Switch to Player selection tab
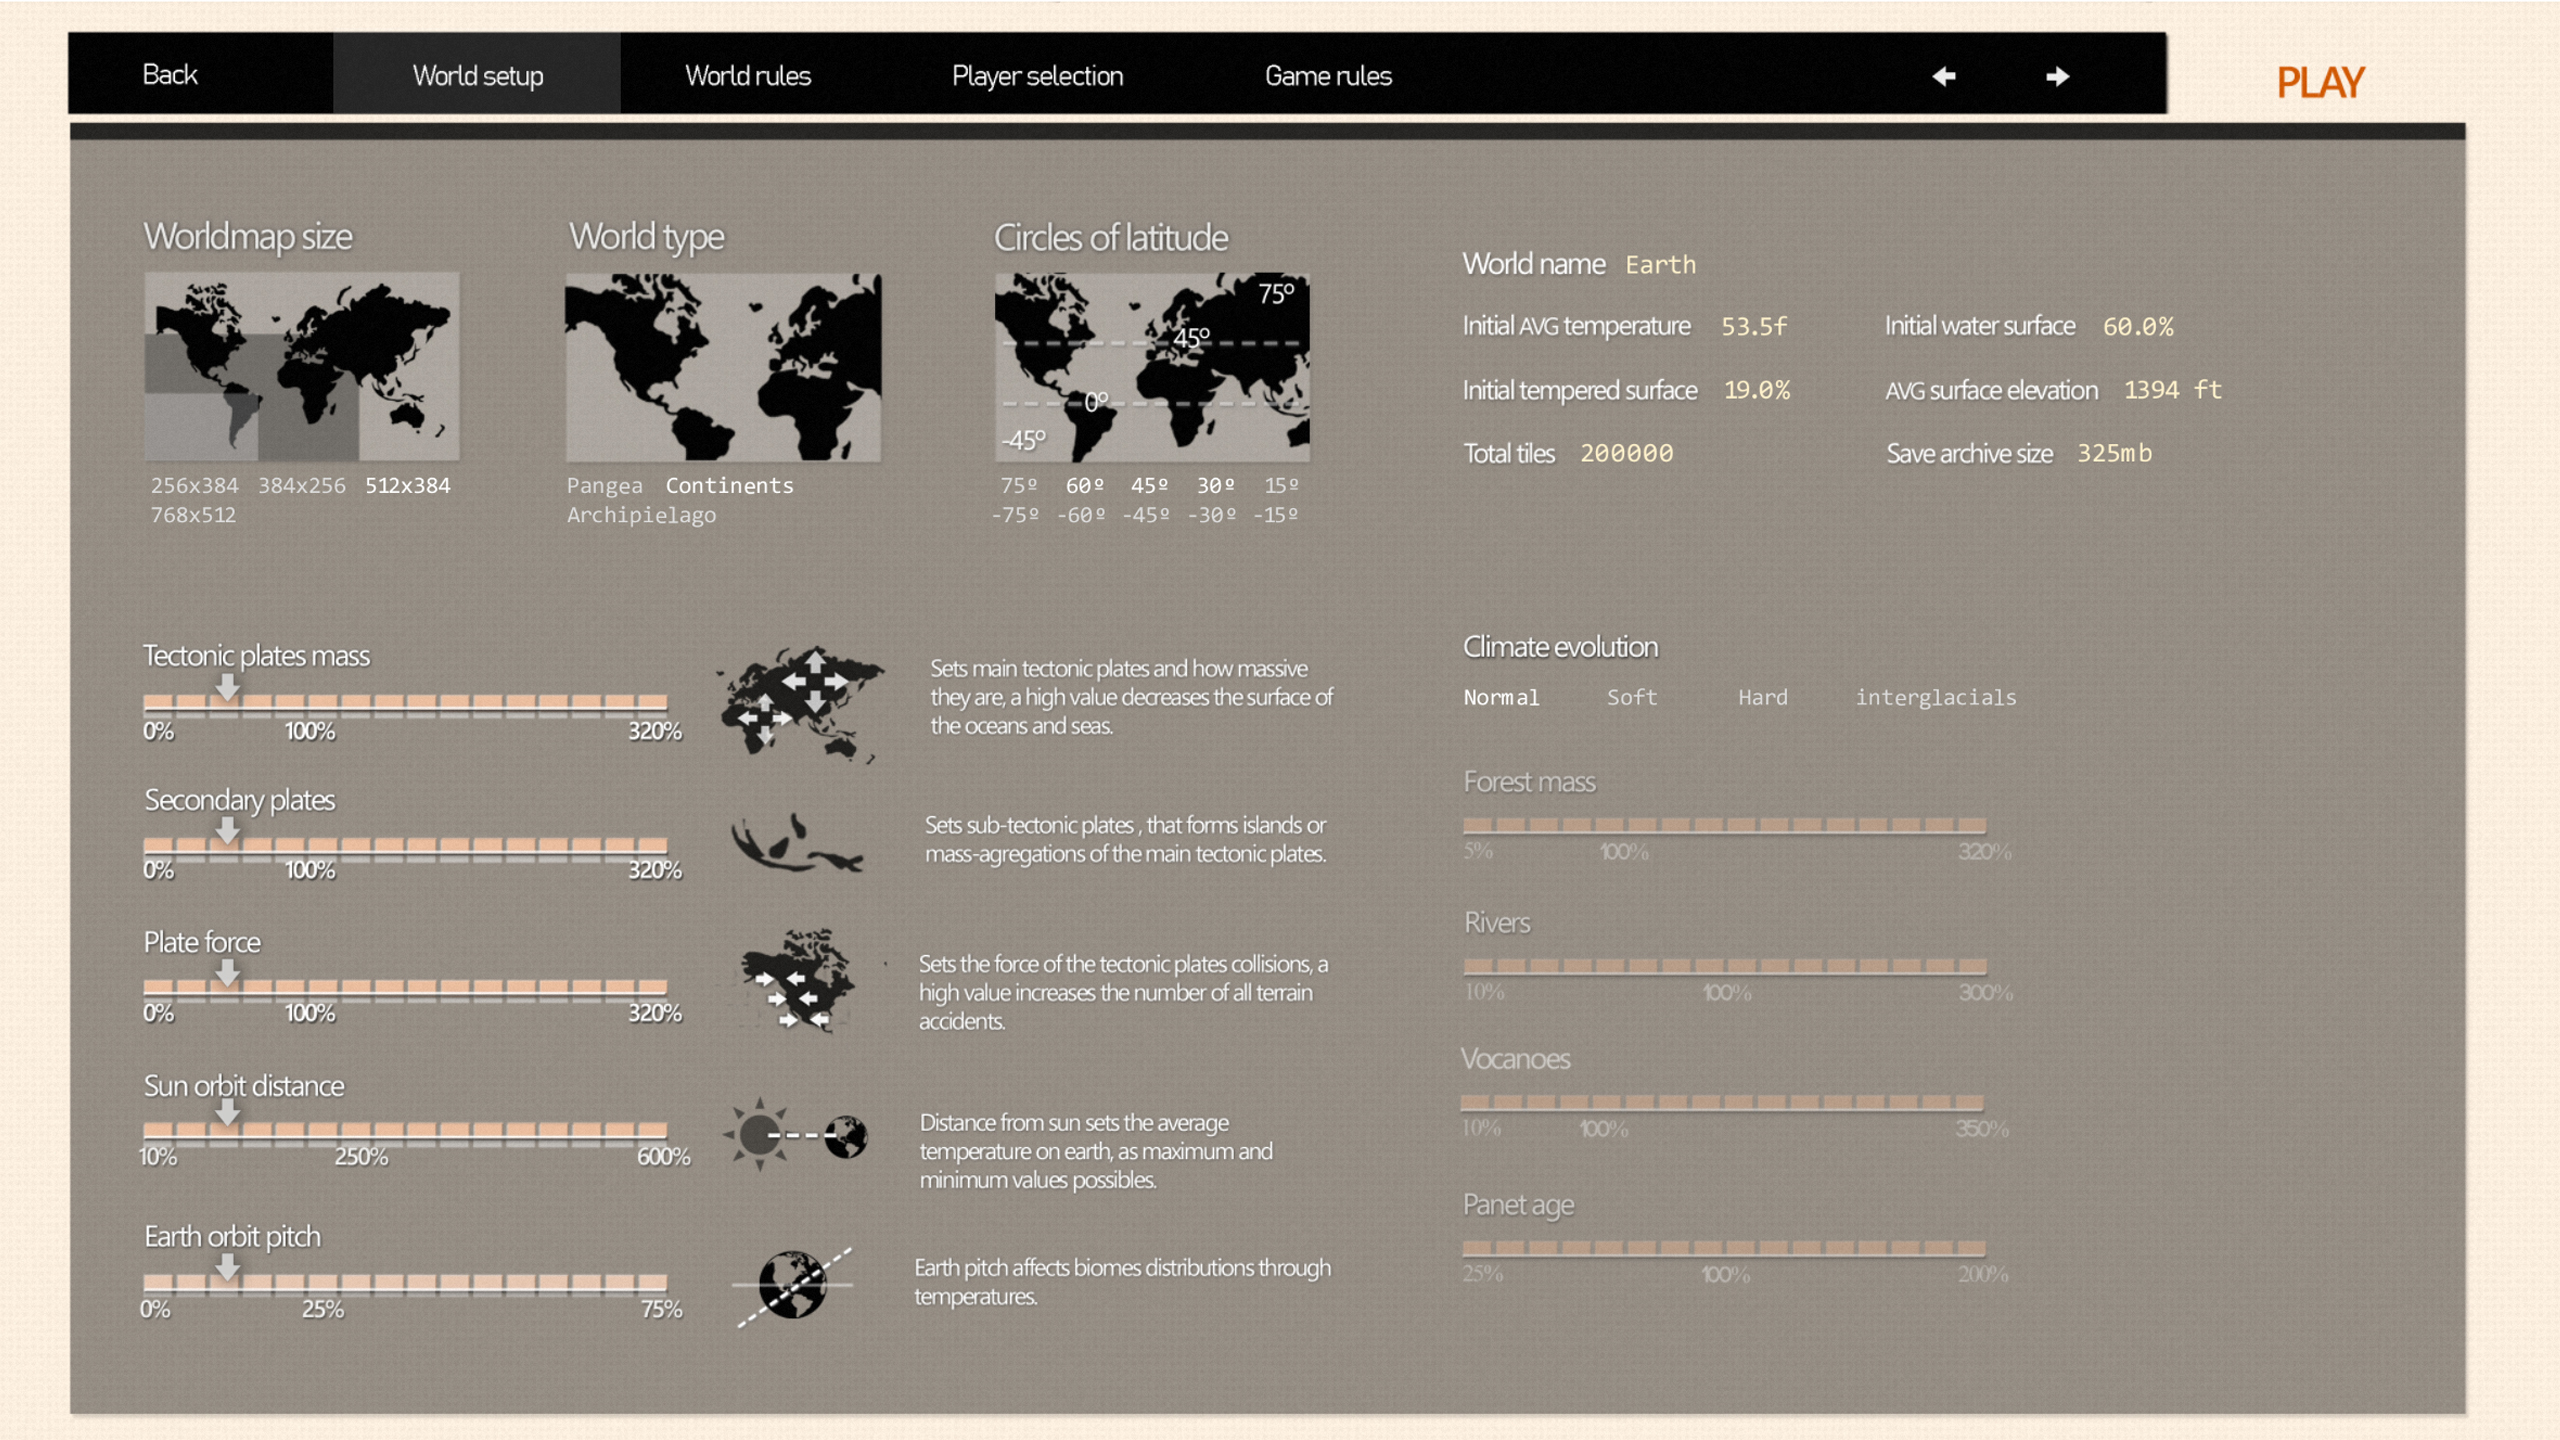The height and width of the screenshot is (1440, 2560). pos(1037,76)
